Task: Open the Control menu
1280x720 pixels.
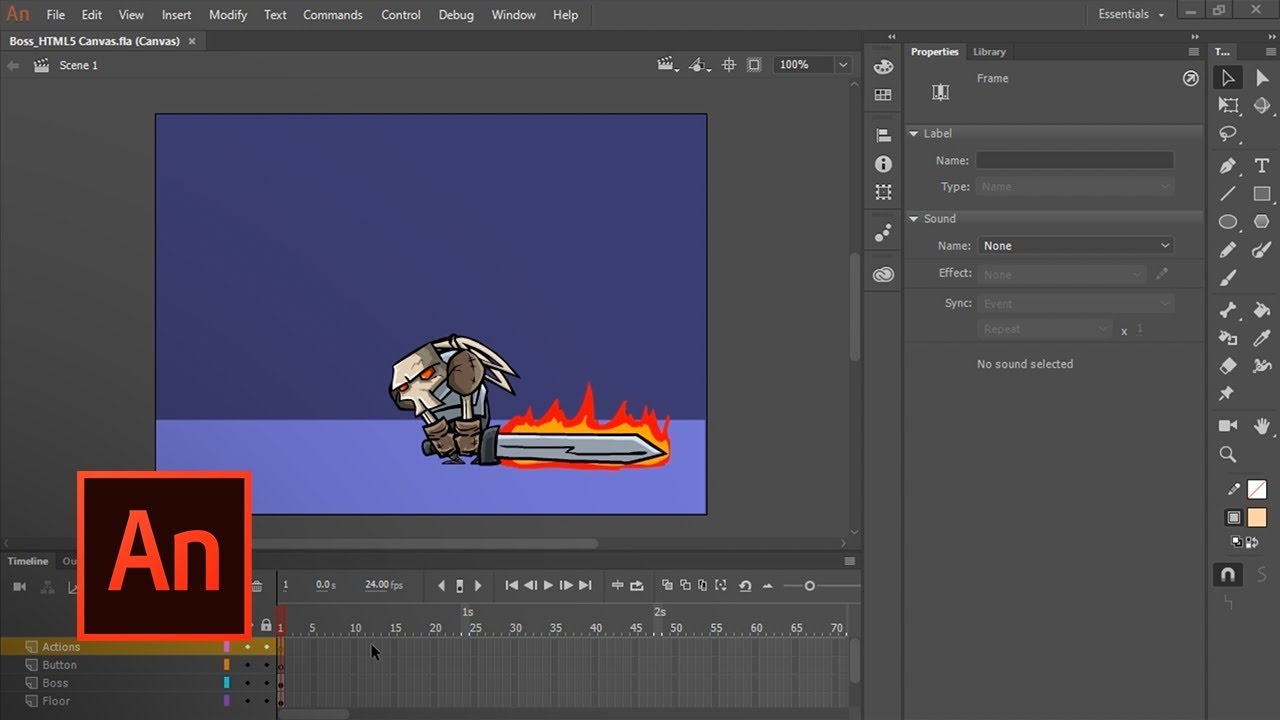Action: point(400,14)
